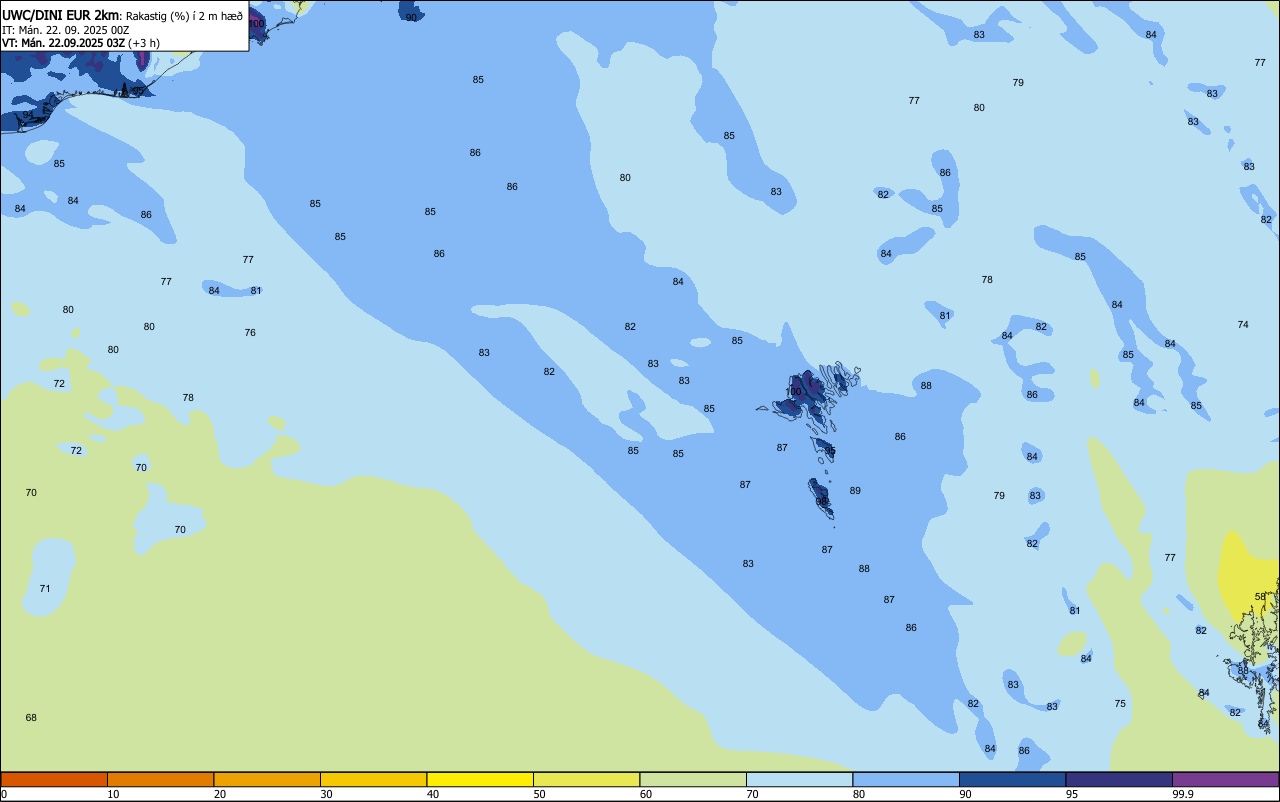Select the map value '74'
This screenshot has width=1280, height=802.
tap(1243, 325)
